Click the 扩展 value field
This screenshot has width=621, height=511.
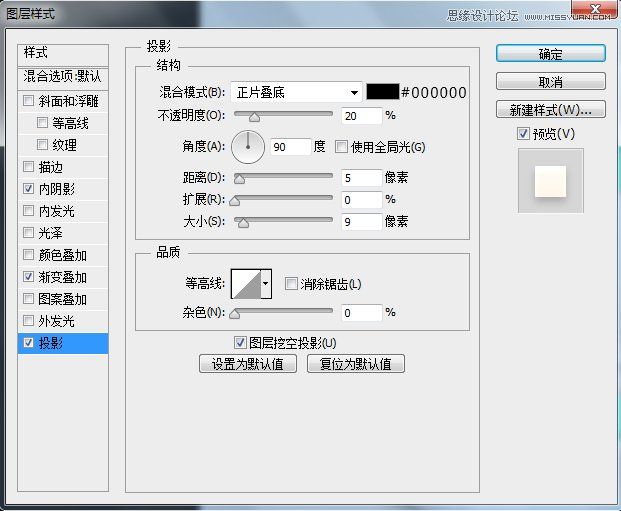click(362, 200)
